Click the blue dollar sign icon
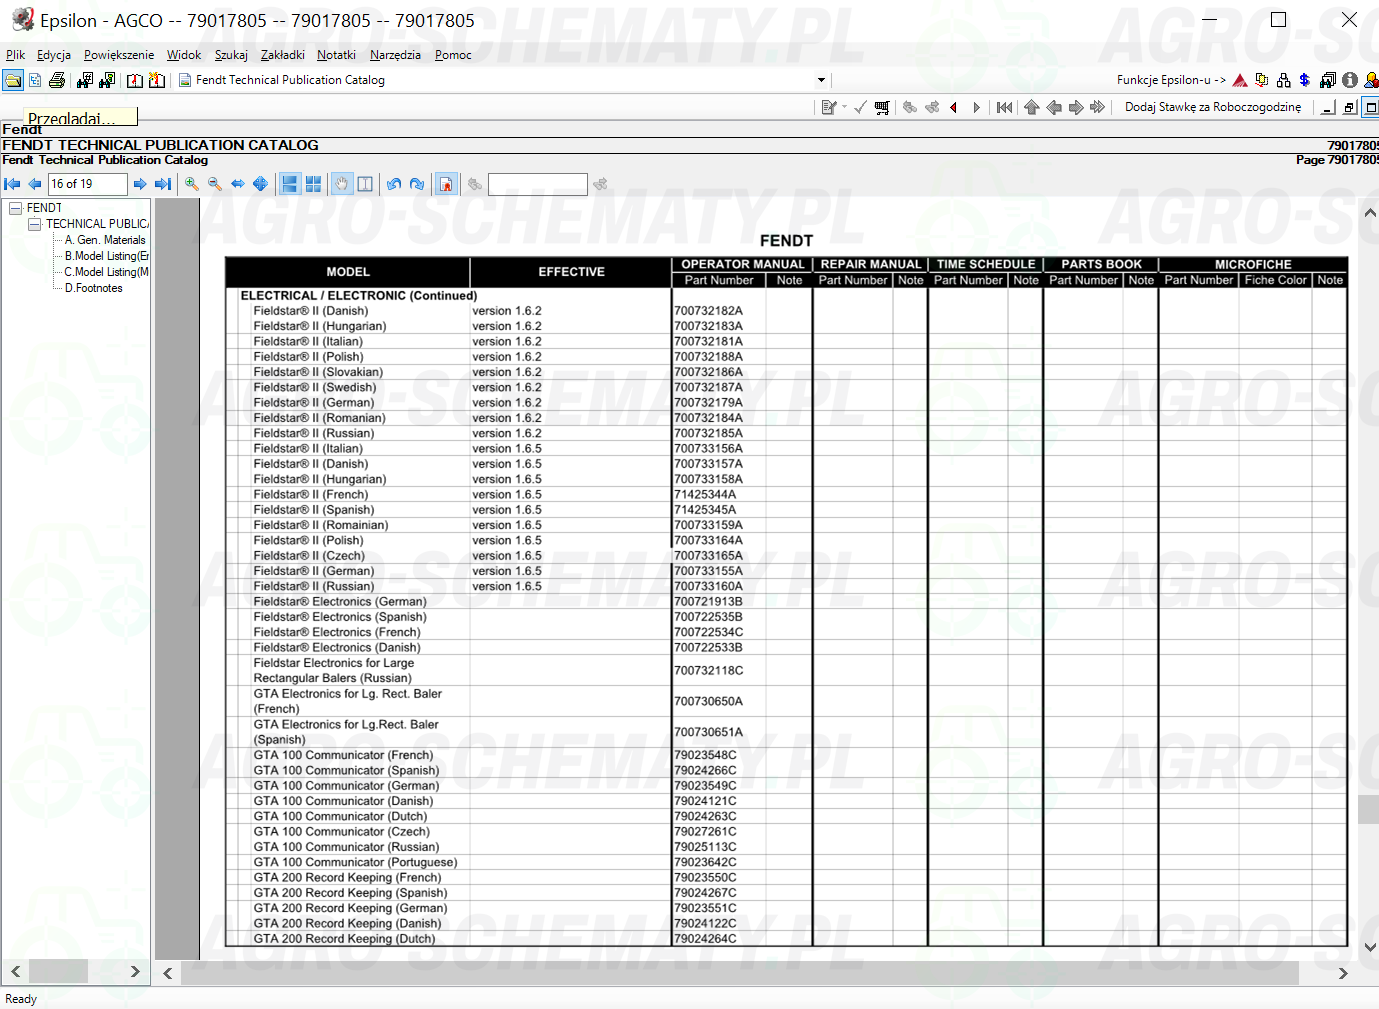This screenshot has height=1009, width=1379. coord(1305,80)
